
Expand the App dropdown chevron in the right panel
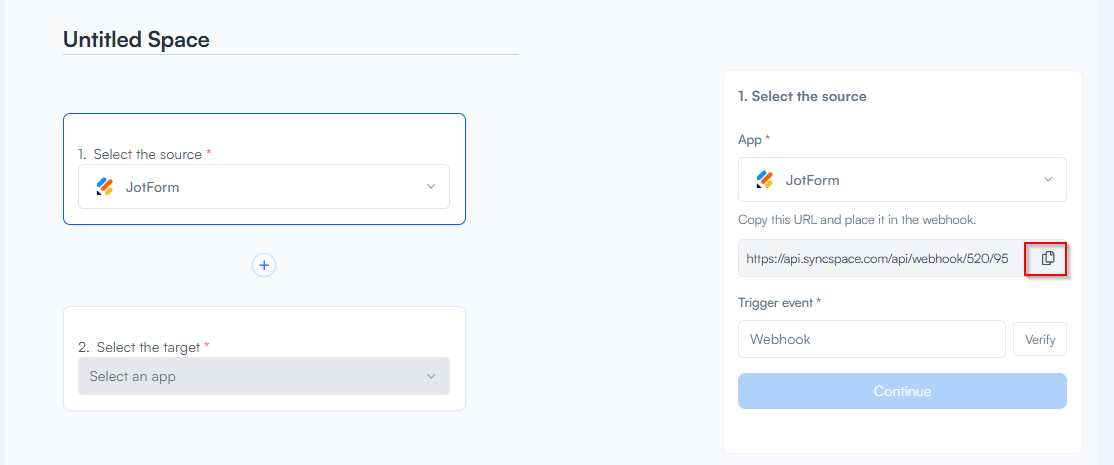point(1048,180)
